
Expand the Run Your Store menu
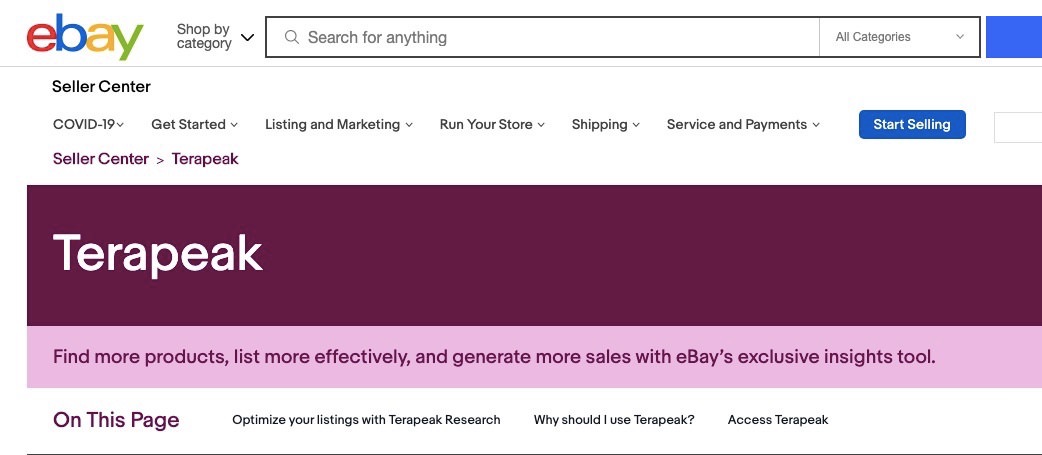pyautogui.click(x=492, y=124)
